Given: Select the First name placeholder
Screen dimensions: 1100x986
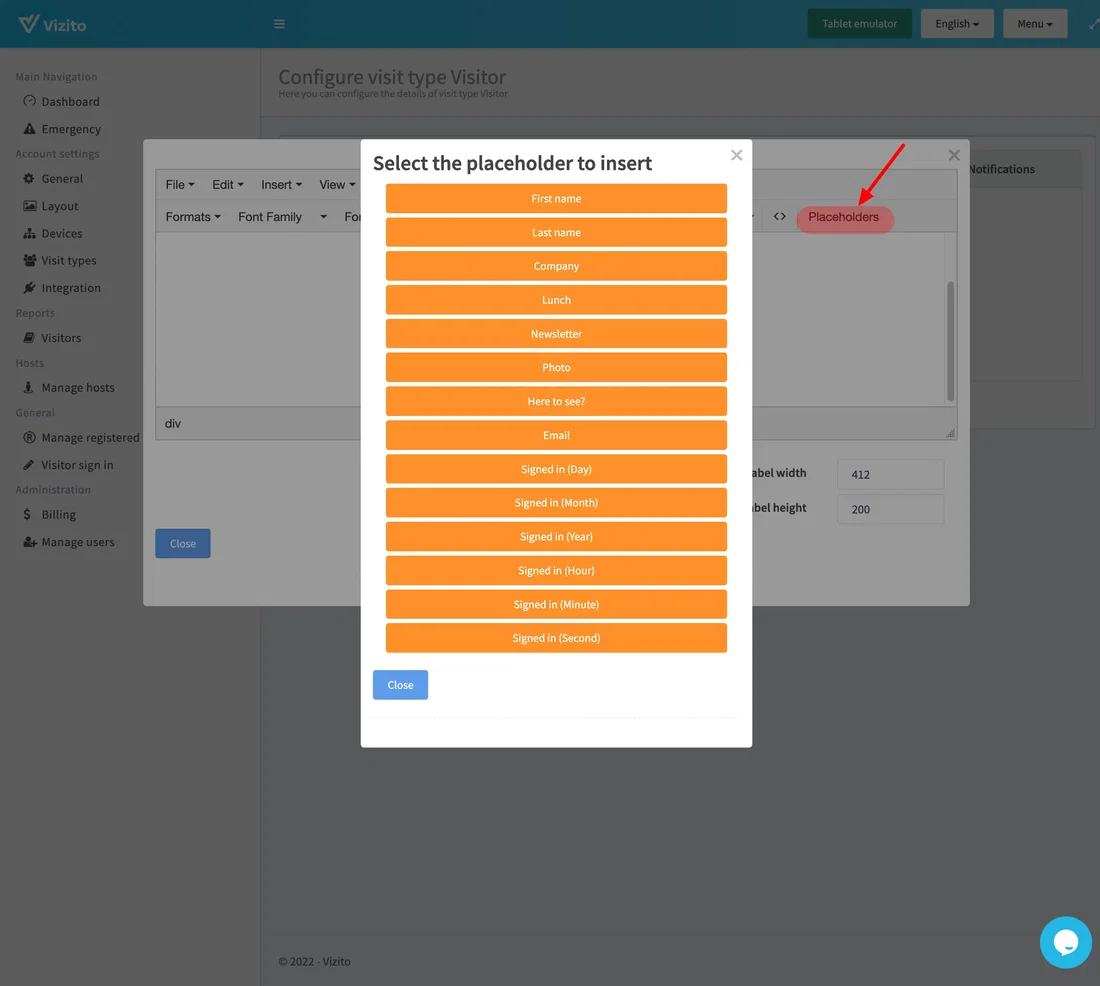Looking at the screenshot, I should pyautogui.click(x=556, y=198).
